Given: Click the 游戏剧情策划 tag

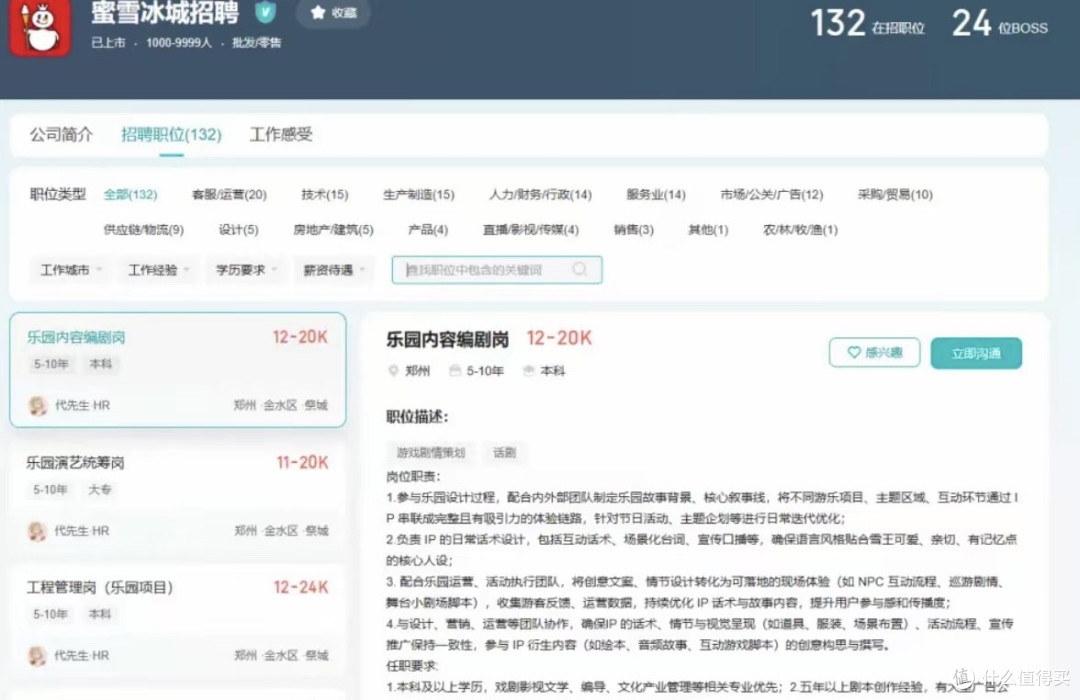Looking at the screenshot, I should [x=431, y=453].
